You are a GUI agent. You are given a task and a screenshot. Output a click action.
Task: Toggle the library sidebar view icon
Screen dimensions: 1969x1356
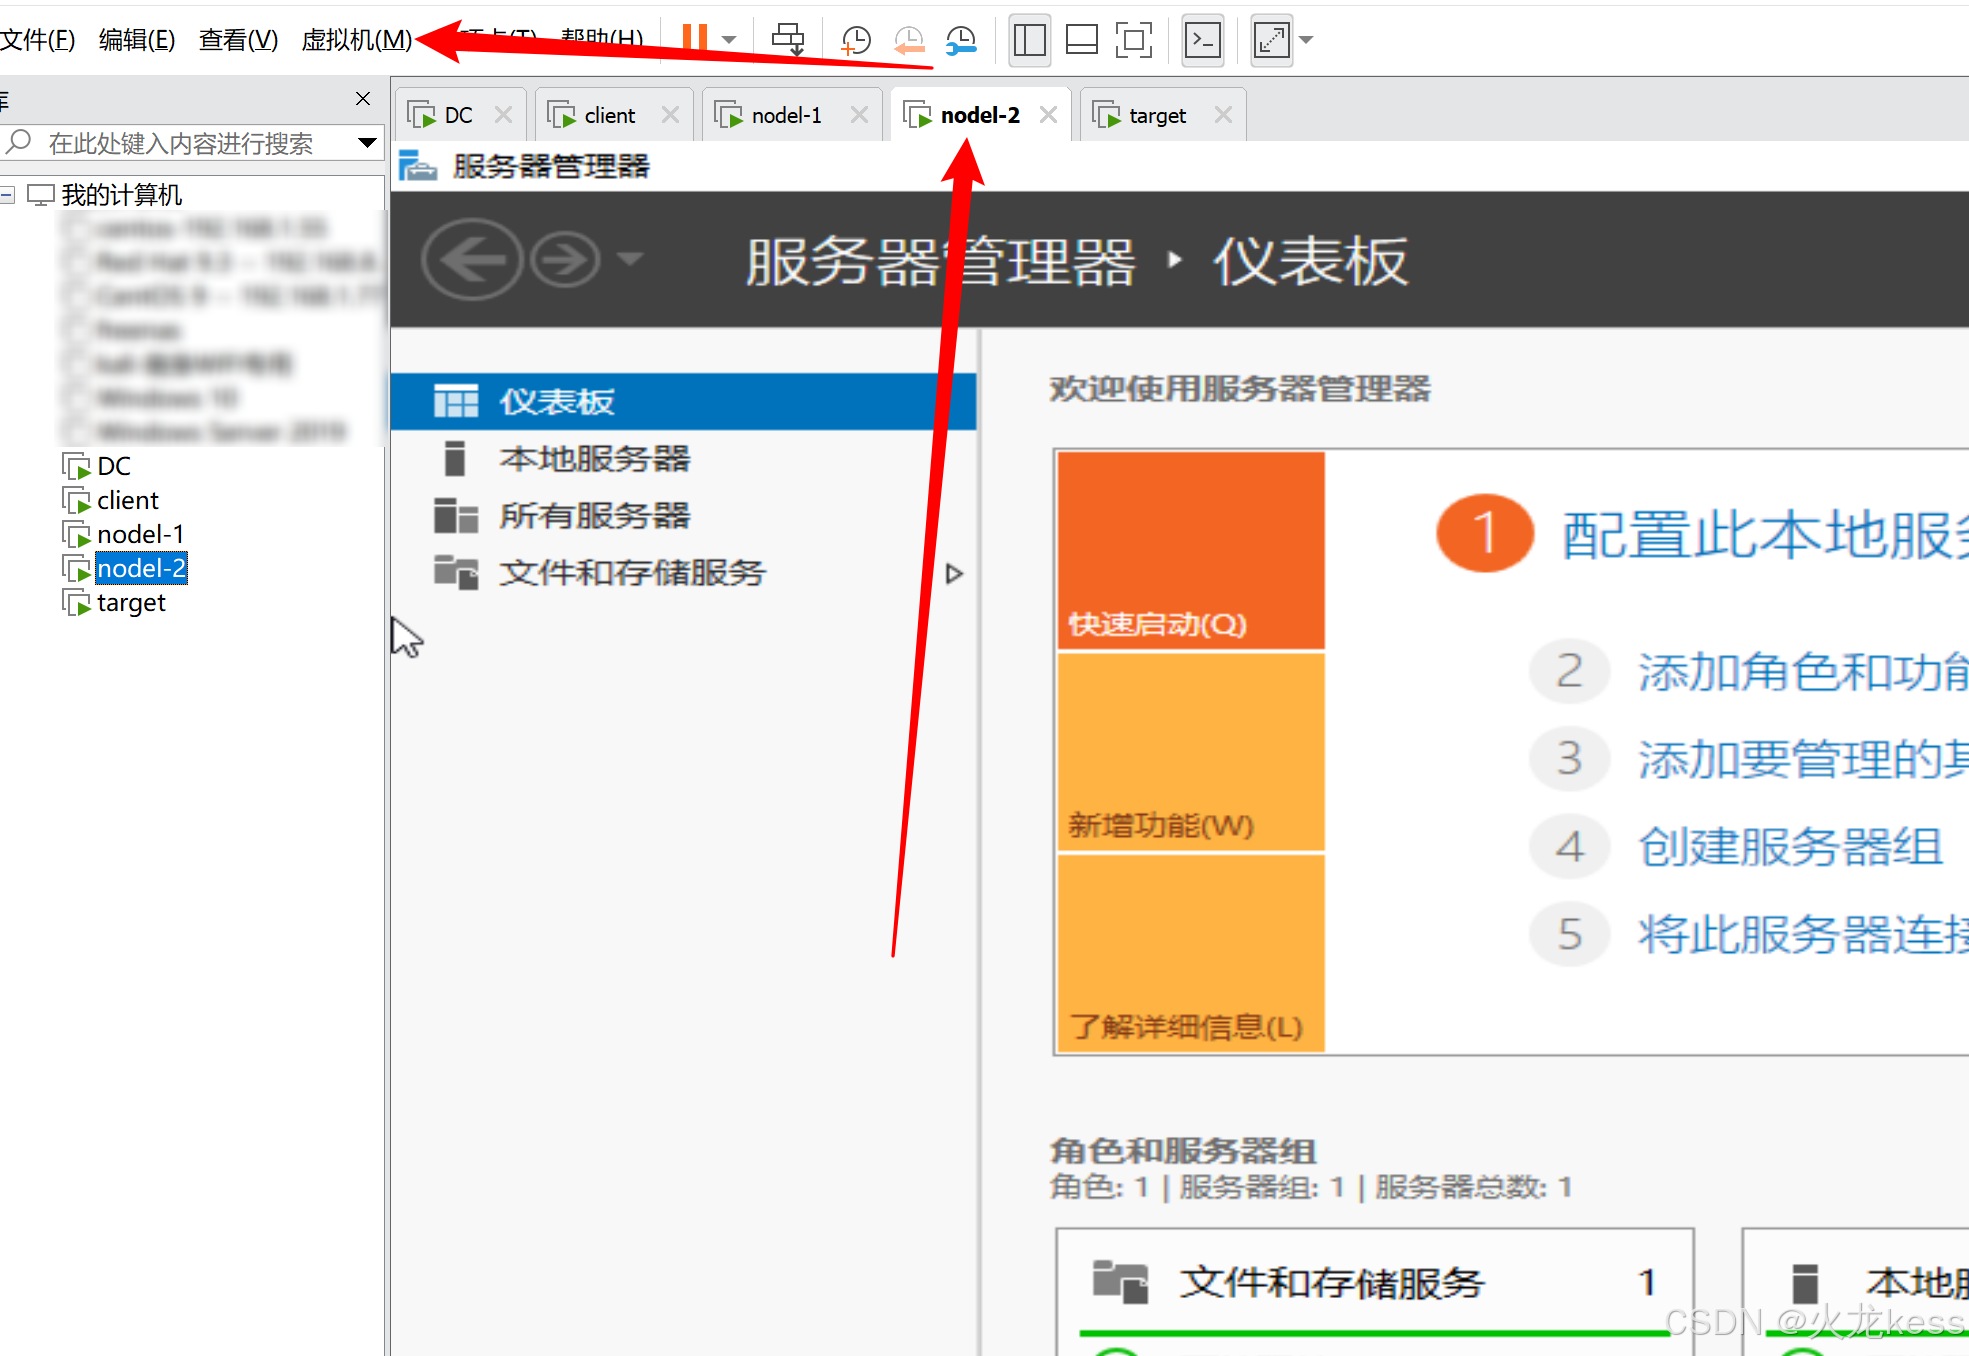coord(1029,40)
